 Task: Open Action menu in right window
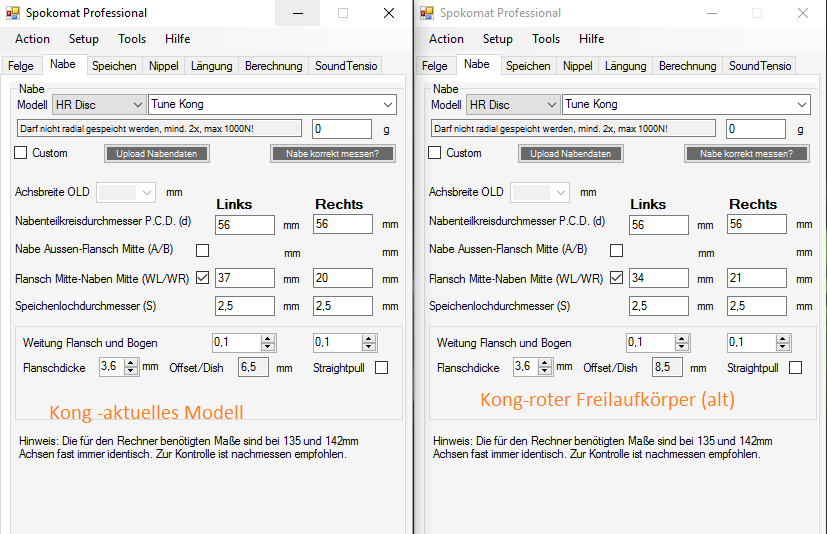click(x=446, y=39)
